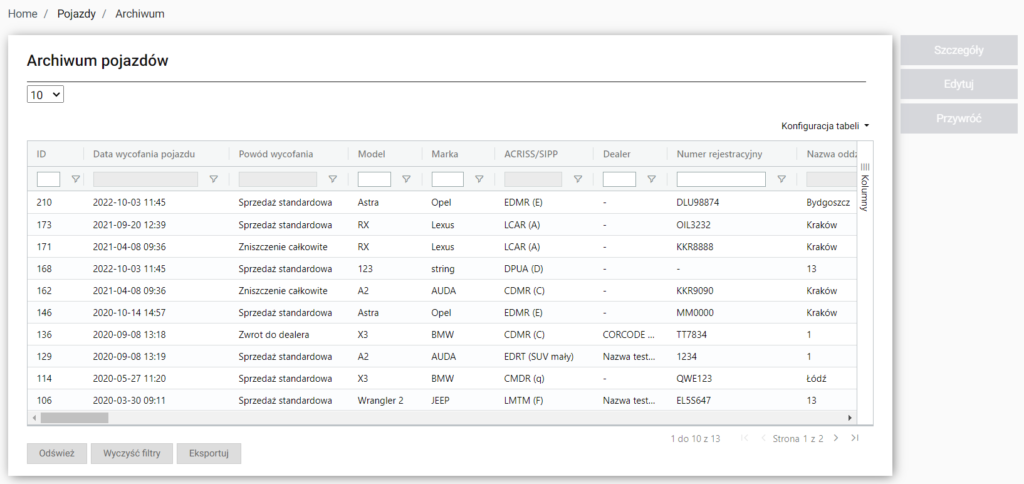Open filter icon for Numer rejestracyjny column
Screen dimensions: 1024x484
[782, 180]
